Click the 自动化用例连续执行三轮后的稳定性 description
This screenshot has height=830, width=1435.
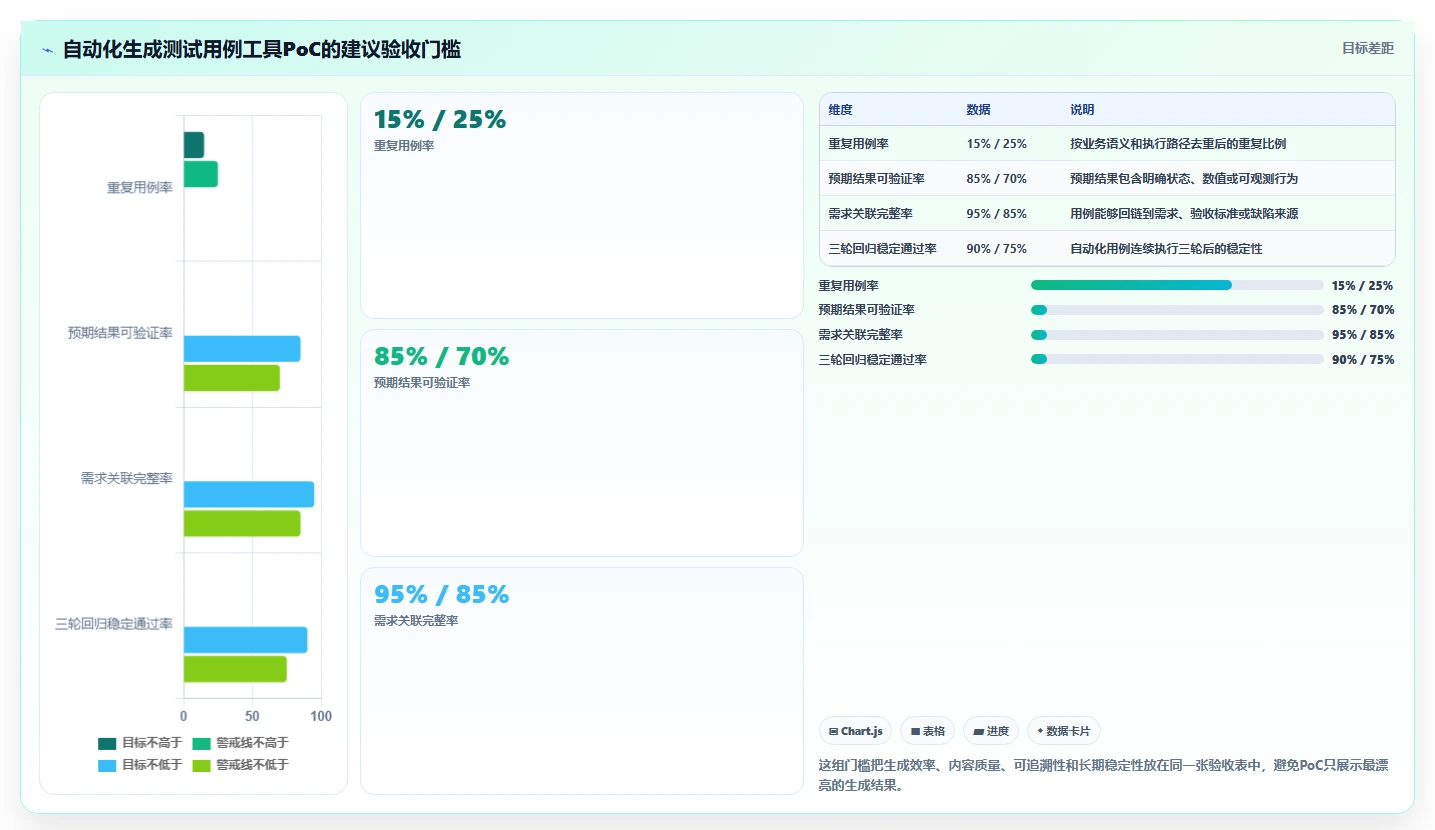tap(1166, 249)
